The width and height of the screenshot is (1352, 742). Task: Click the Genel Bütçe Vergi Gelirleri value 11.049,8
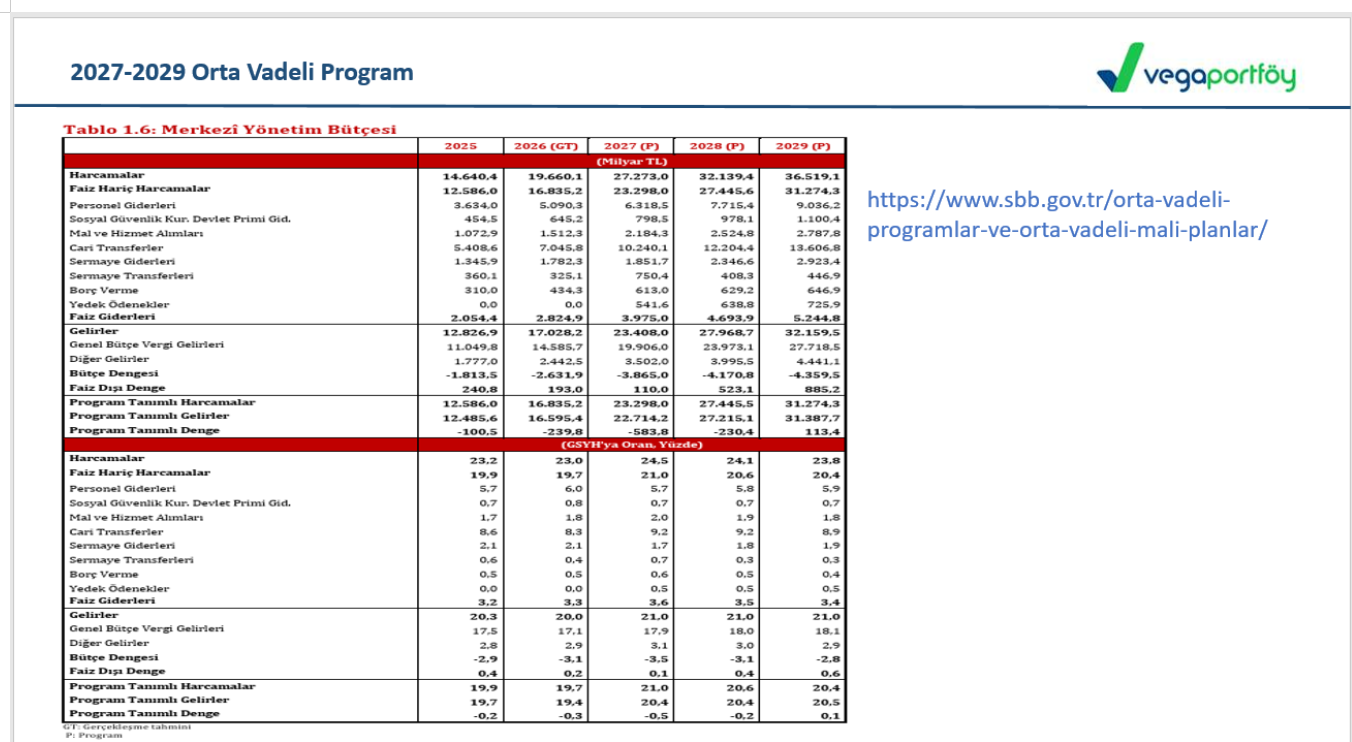click(x=472, y=345)
